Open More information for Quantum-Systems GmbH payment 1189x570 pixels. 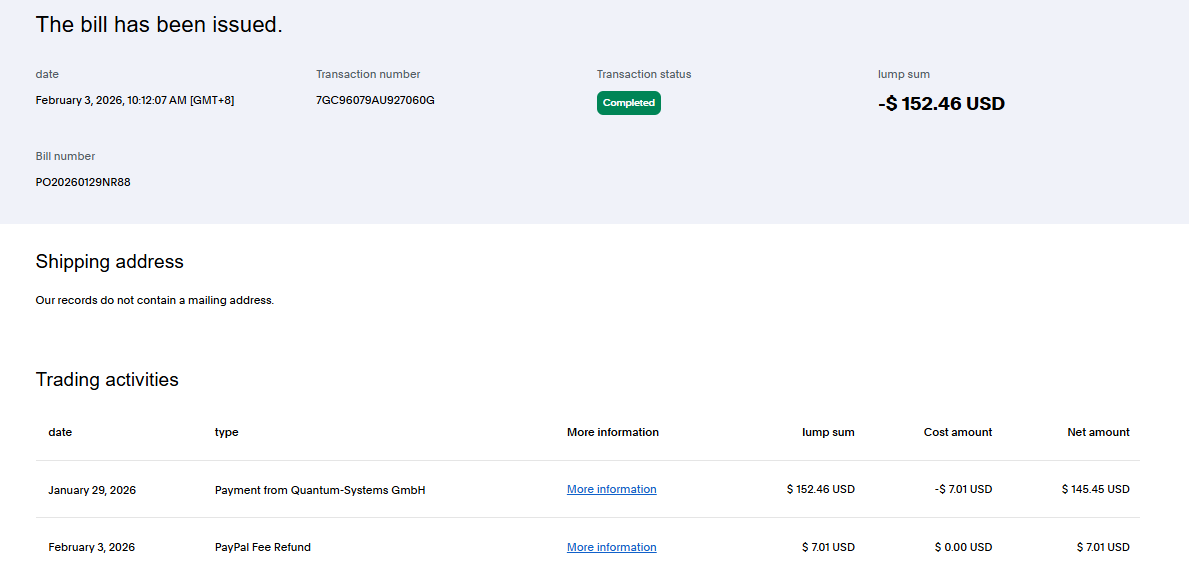pos(611,489)
